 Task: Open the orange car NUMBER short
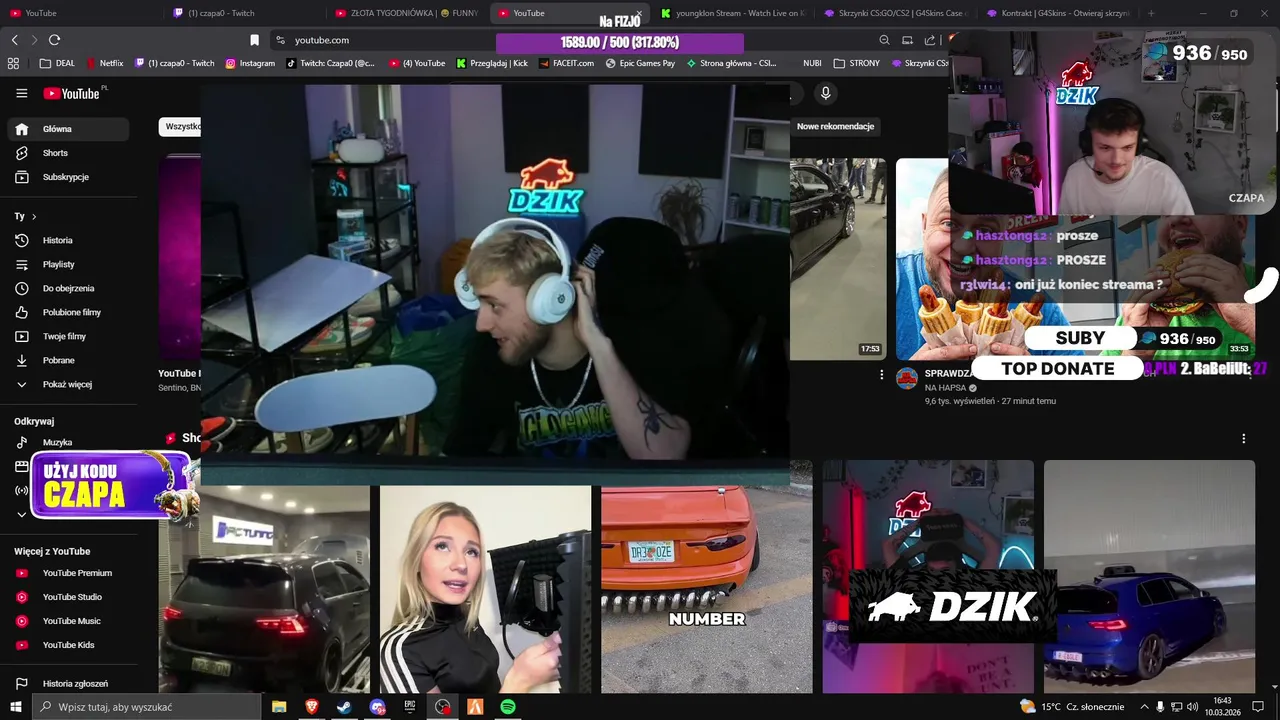click(x=707, y=589)
